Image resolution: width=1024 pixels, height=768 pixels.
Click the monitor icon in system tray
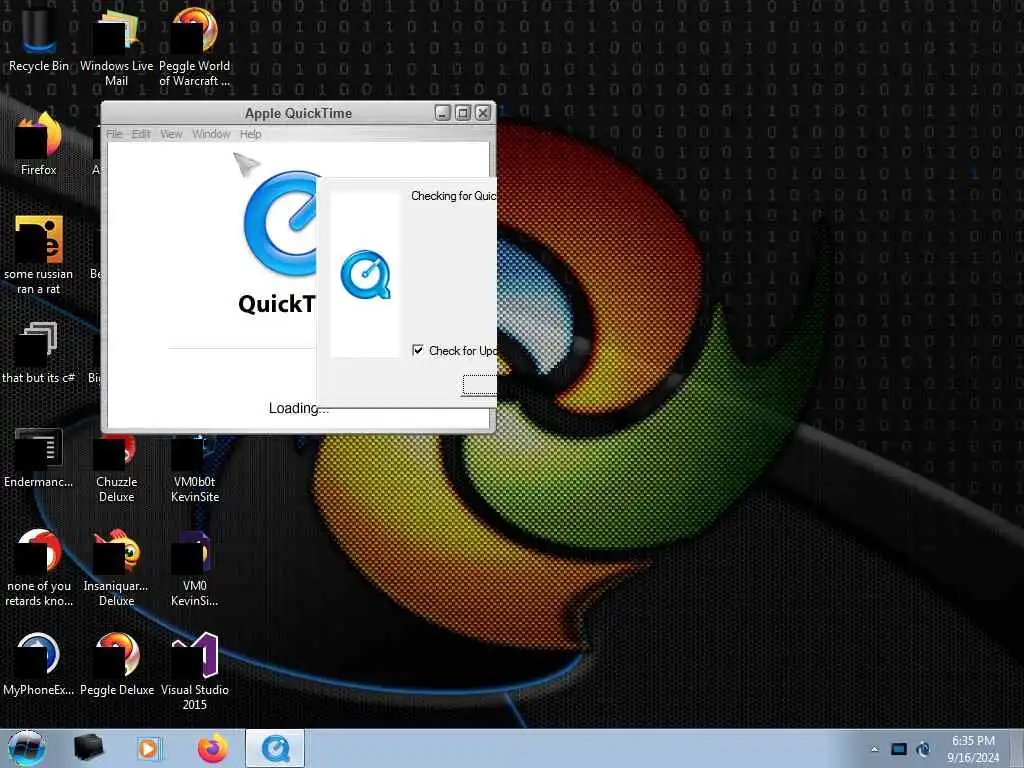pyautogui.click(x=899, y=749)
